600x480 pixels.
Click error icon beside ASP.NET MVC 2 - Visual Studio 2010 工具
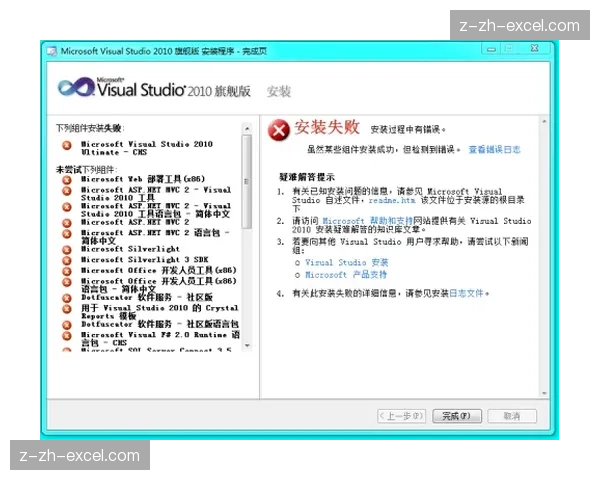click(67, 191)
